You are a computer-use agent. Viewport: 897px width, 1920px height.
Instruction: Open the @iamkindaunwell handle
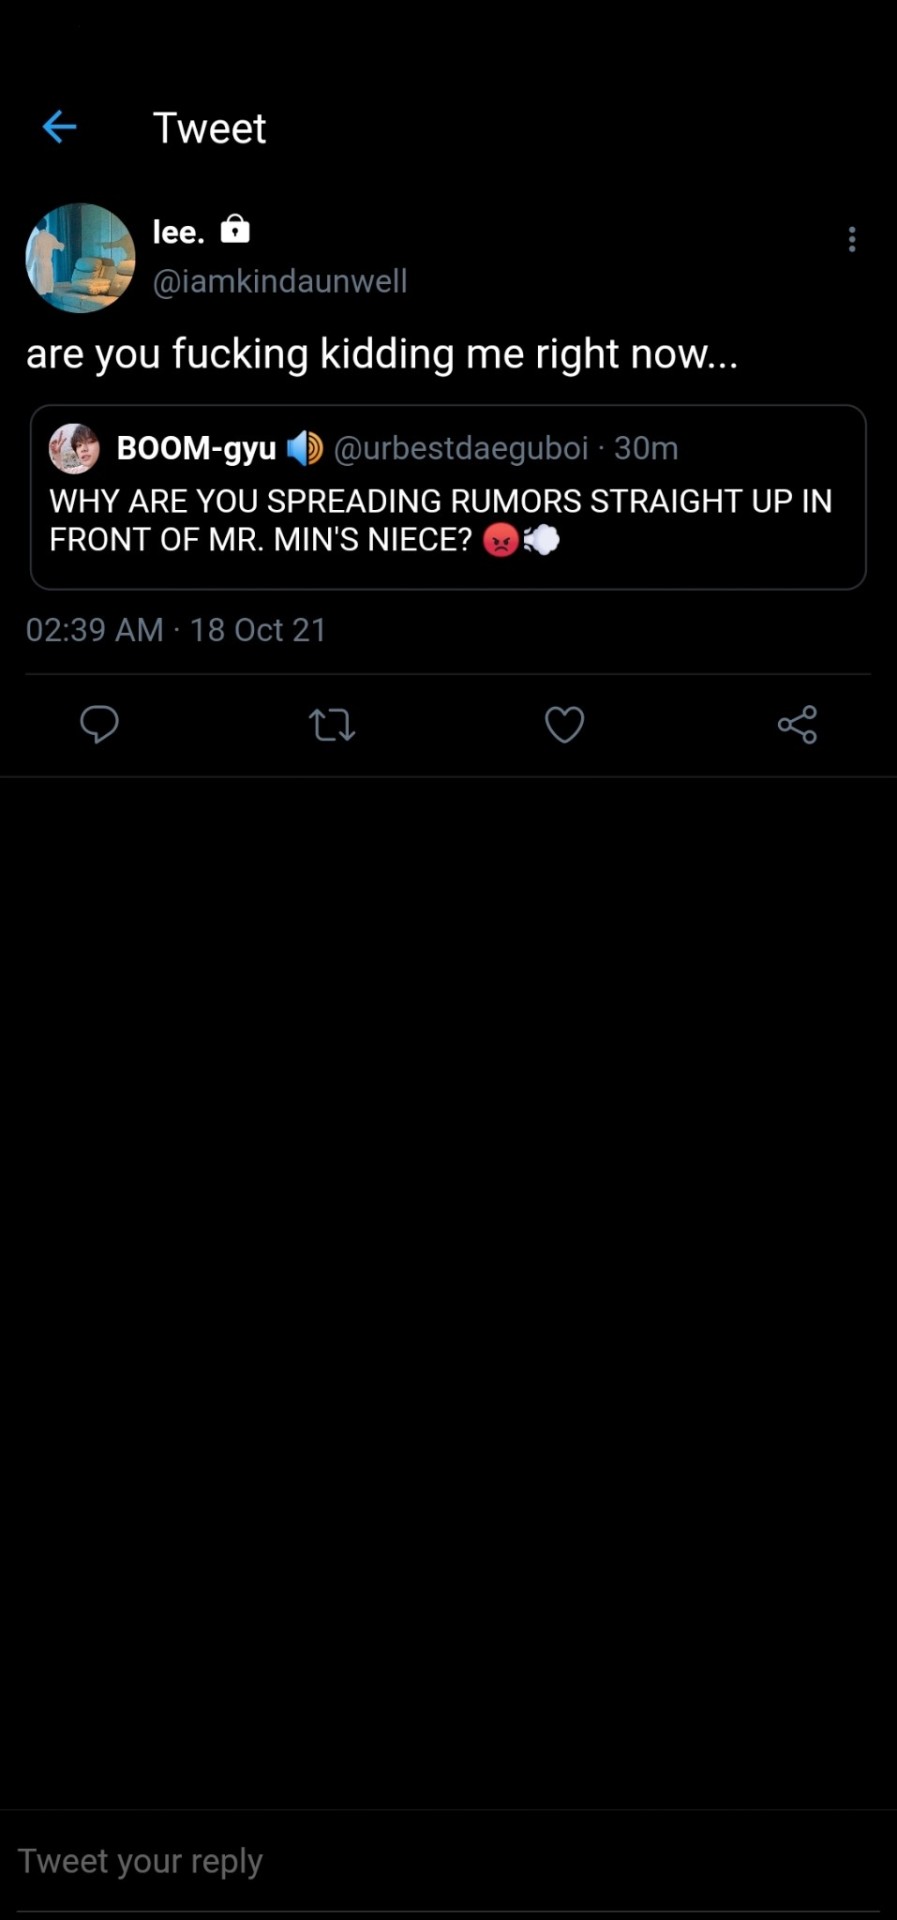pyautogui.click(x=280, y=281)
